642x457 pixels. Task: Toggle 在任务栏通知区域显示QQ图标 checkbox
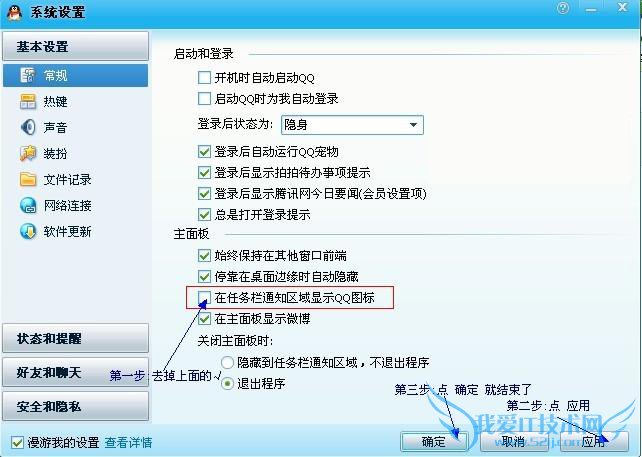[x=204, y=298]
